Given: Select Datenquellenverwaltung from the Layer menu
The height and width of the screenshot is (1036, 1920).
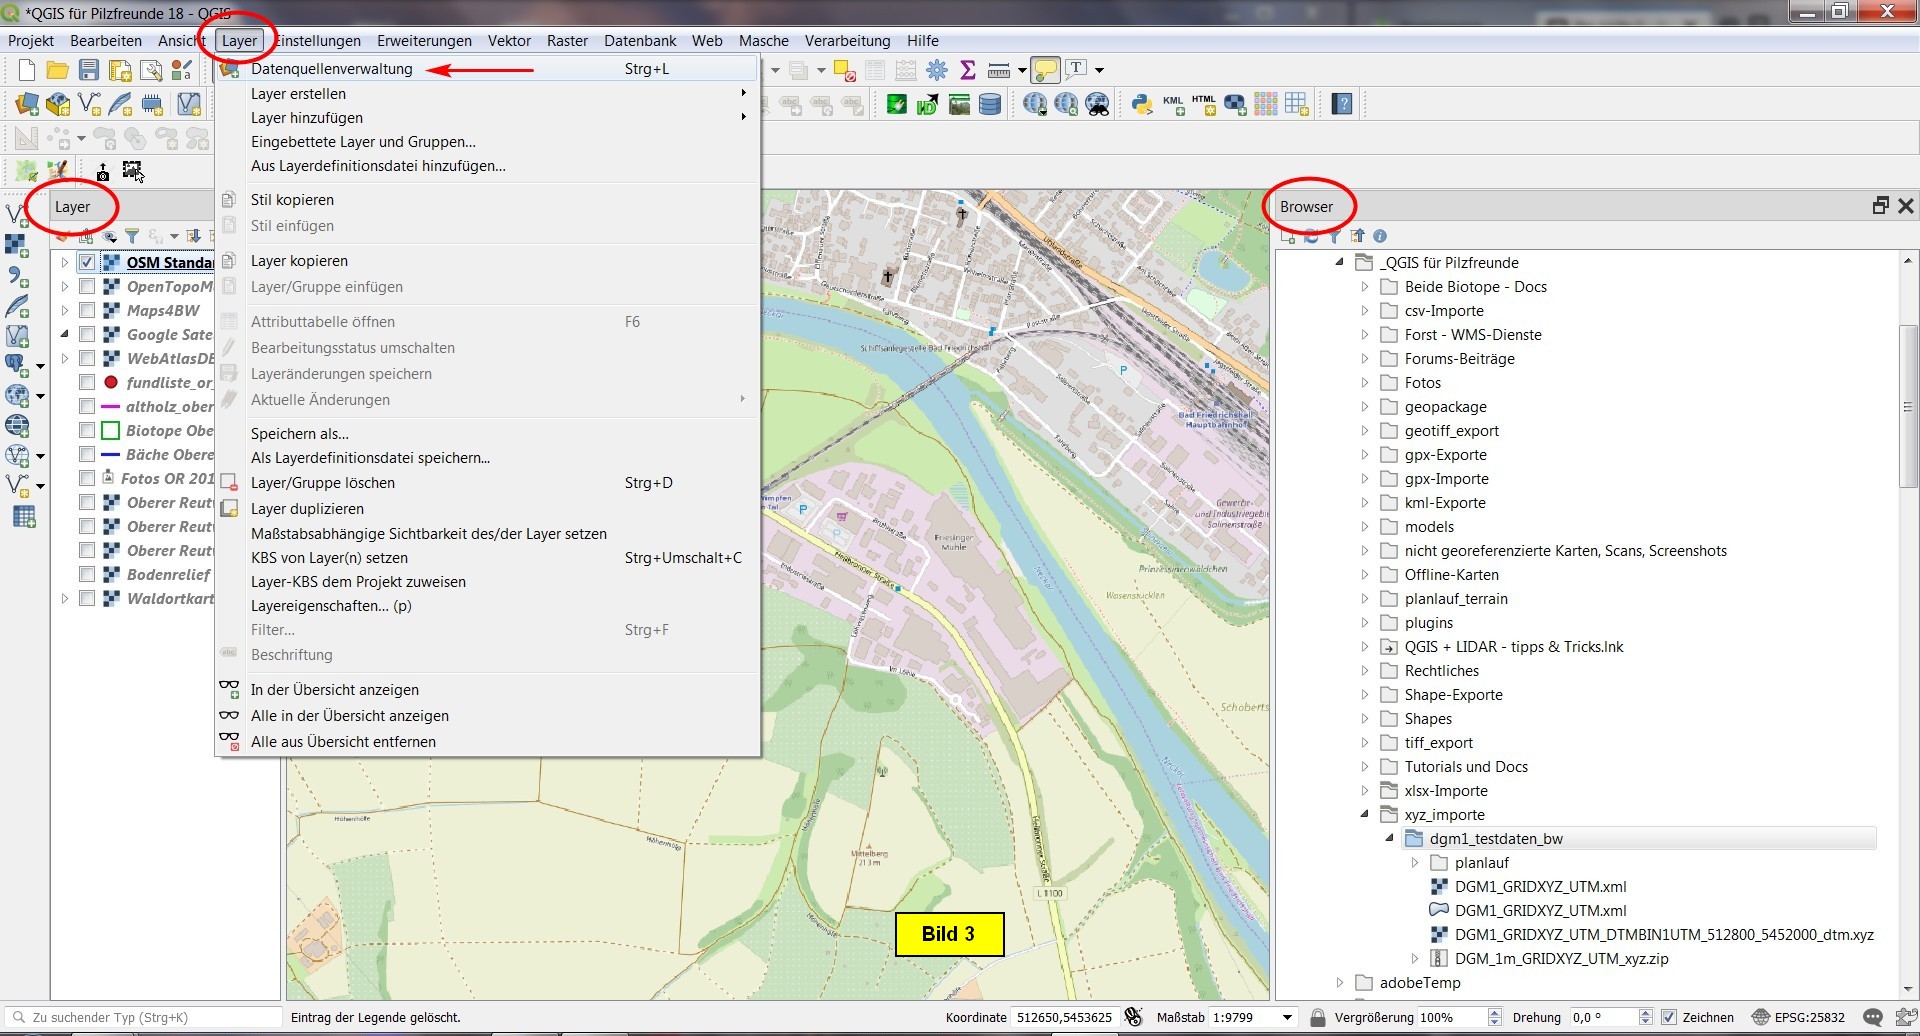Looking at the screenshot, I should pyautogui.click(x=331, y=69).
